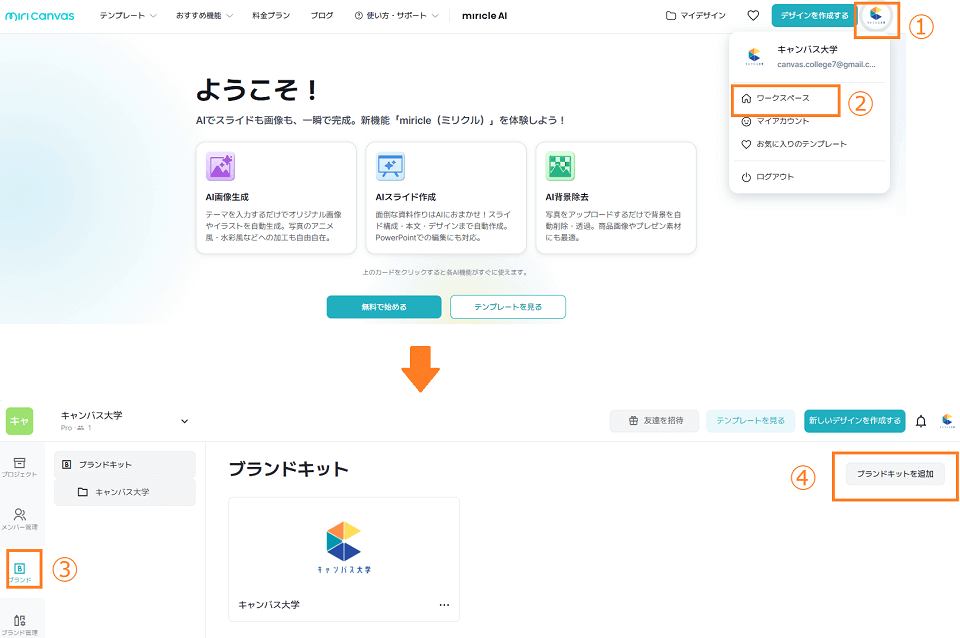This screenshot has width=960, height=638.
Task: Click the キャンバス大学 workspace avatar icon
Action: 754,56
